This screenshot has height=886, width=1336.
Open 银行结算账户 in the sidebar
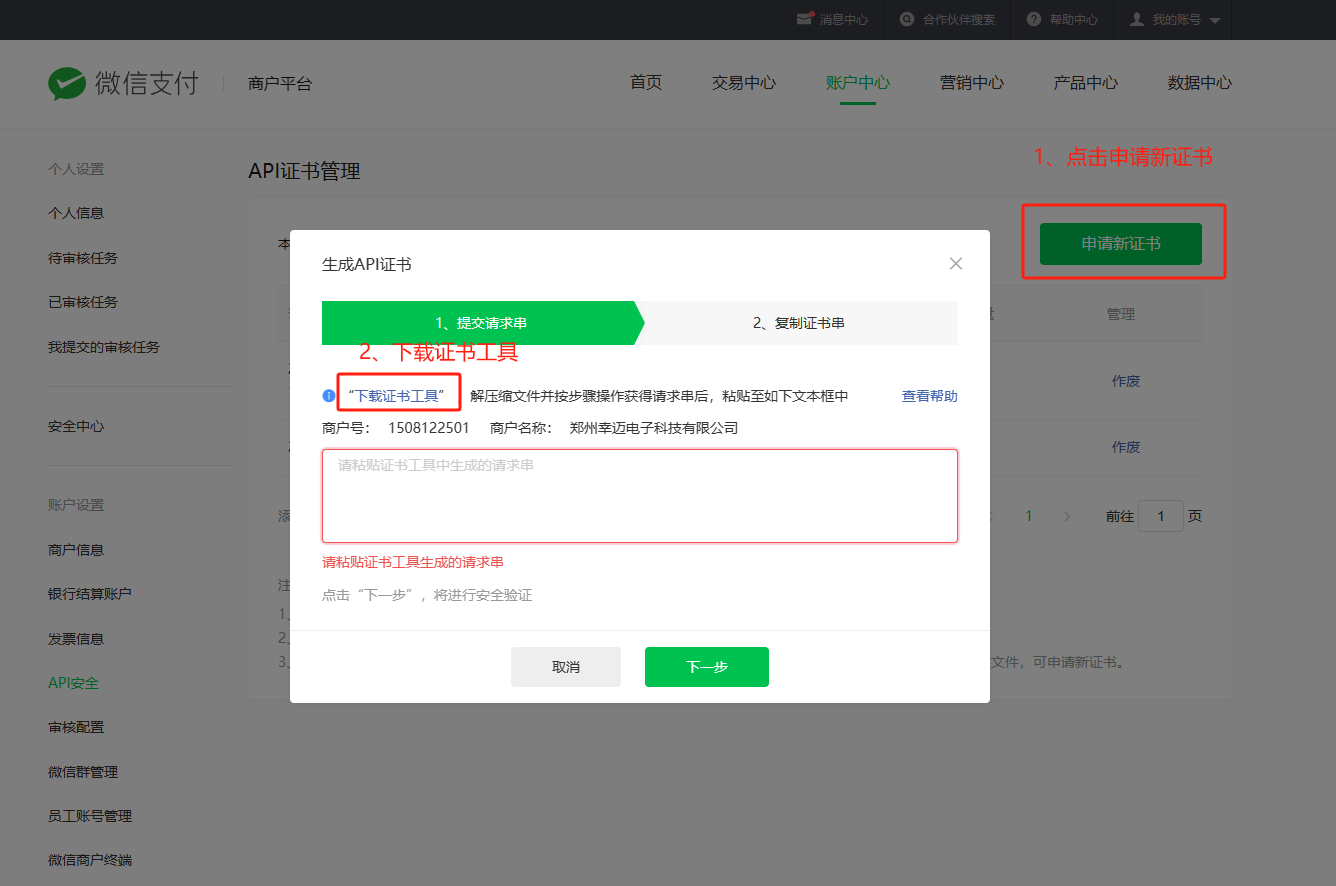(90, 594)
